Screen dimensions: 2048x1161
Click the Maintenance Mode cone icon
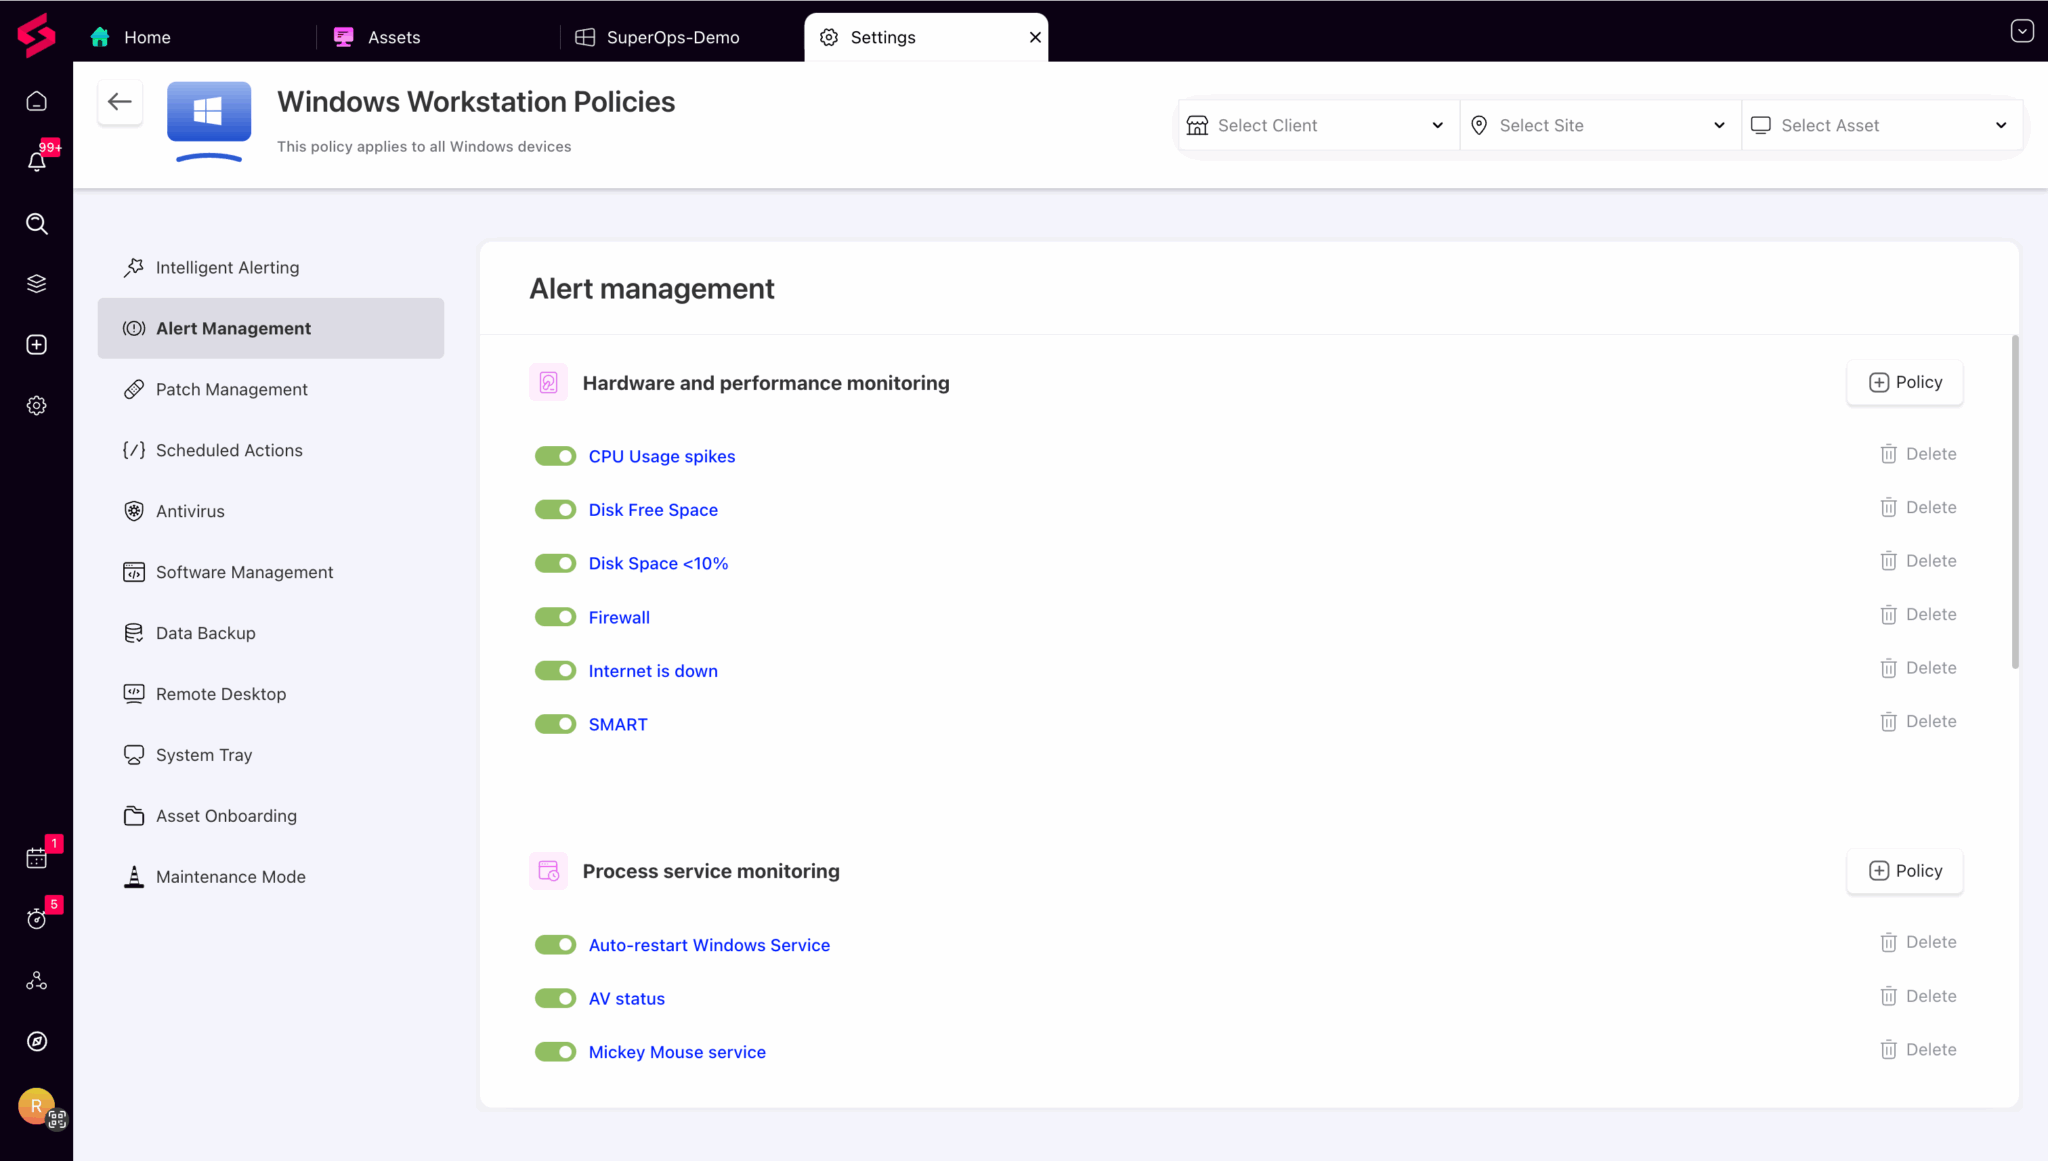(x=134, y=877)
